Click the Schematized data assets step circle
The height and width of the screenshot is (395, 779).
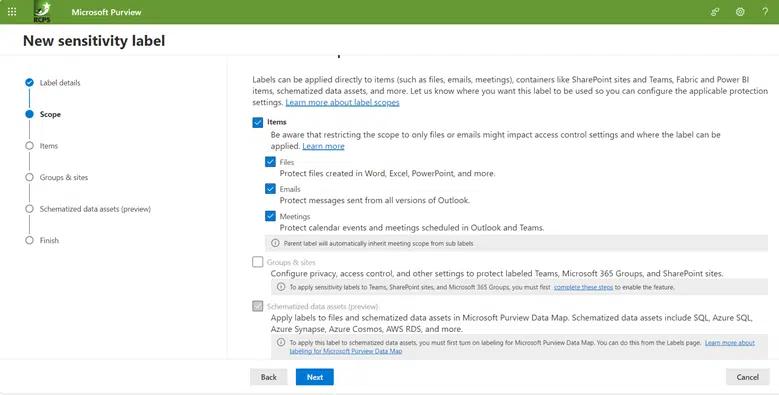(x=29, y=209)
